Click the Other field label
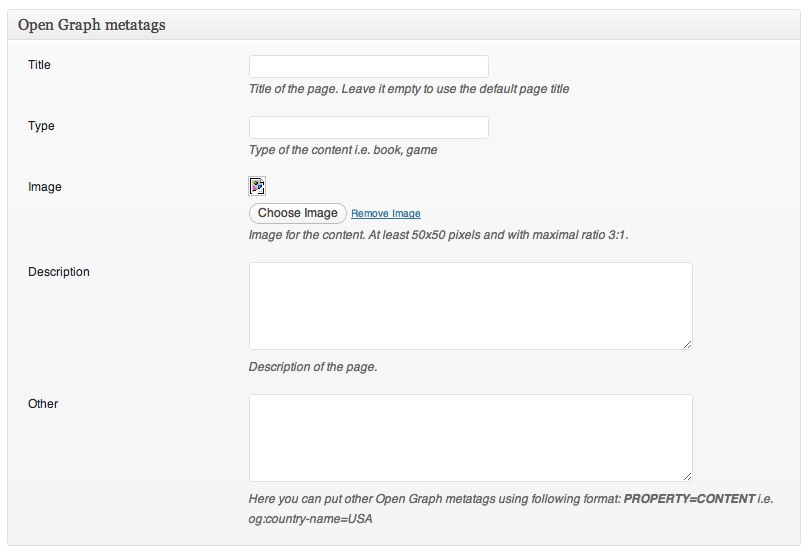Viewport: 810px width, 554px height. point(43,404)
